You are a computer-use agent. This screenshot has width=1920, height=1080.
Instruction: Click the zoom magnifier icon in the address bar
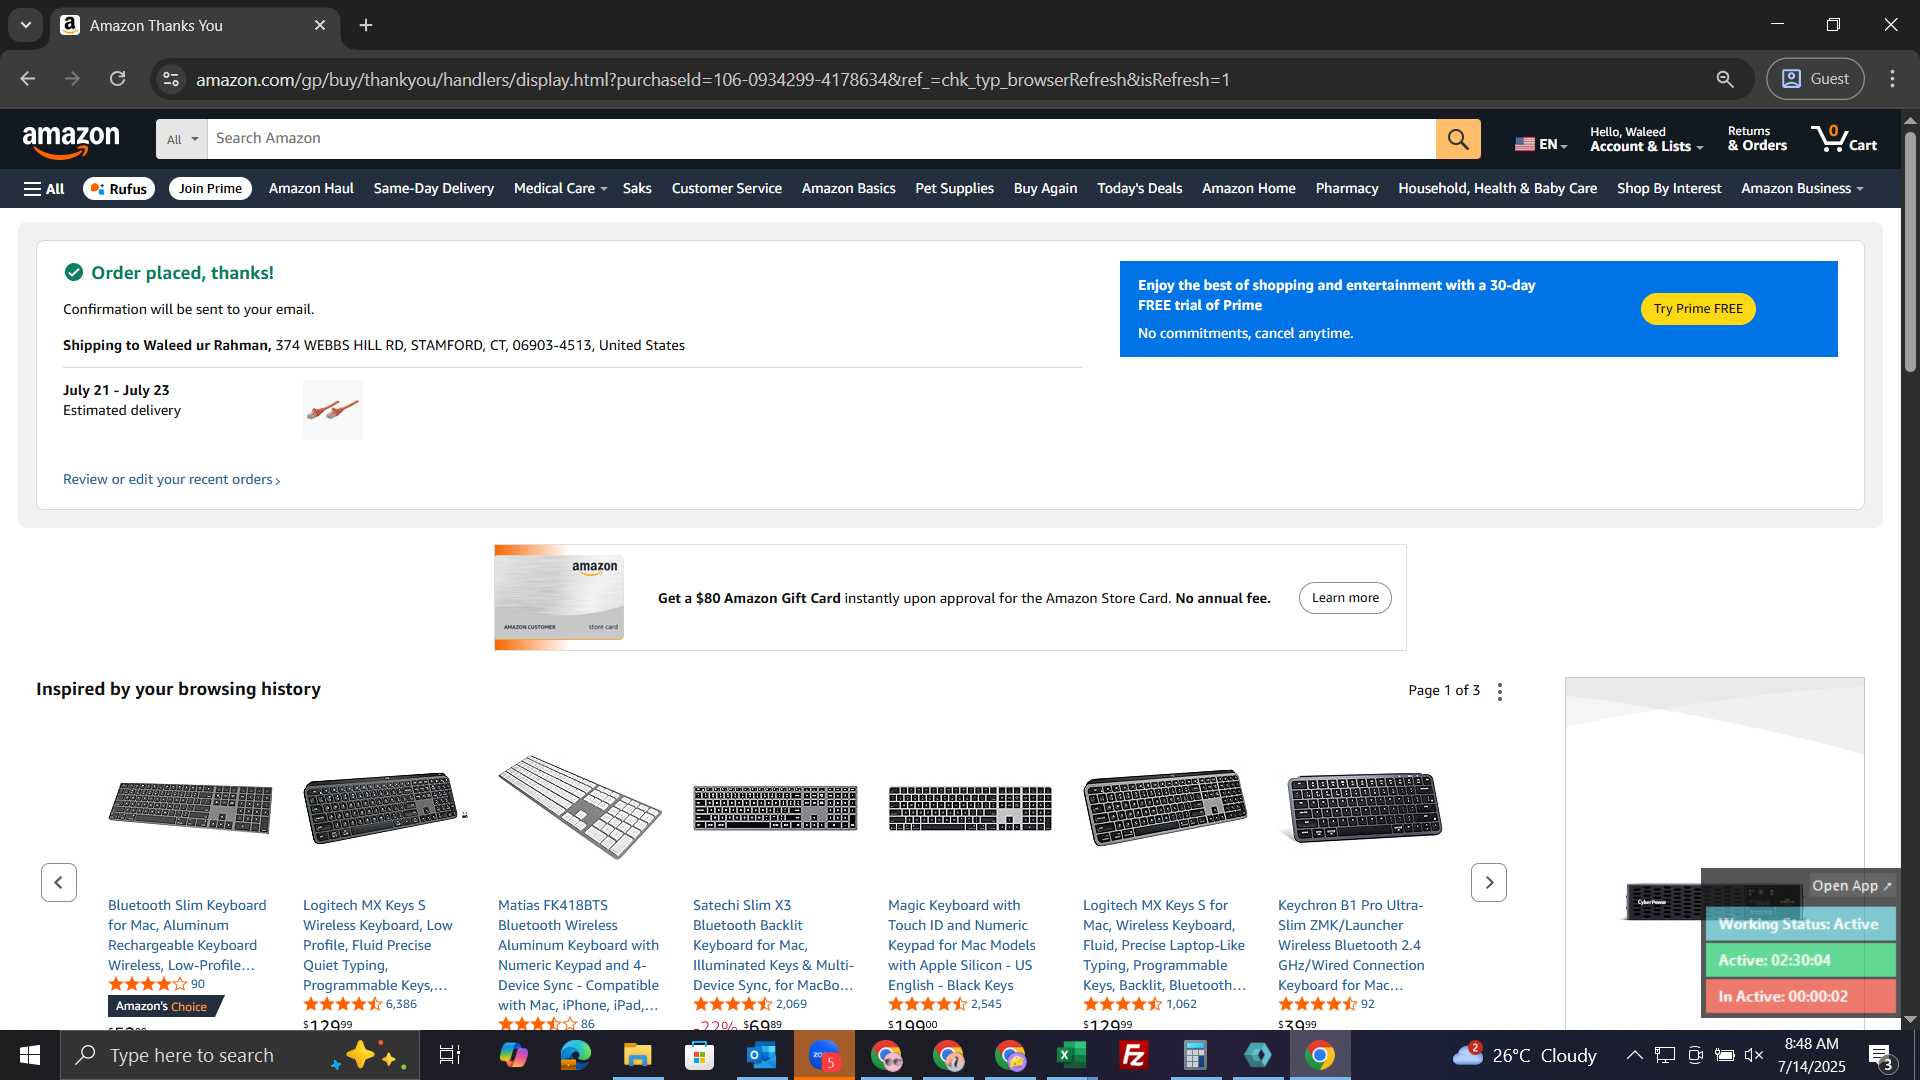(1725, 79)
